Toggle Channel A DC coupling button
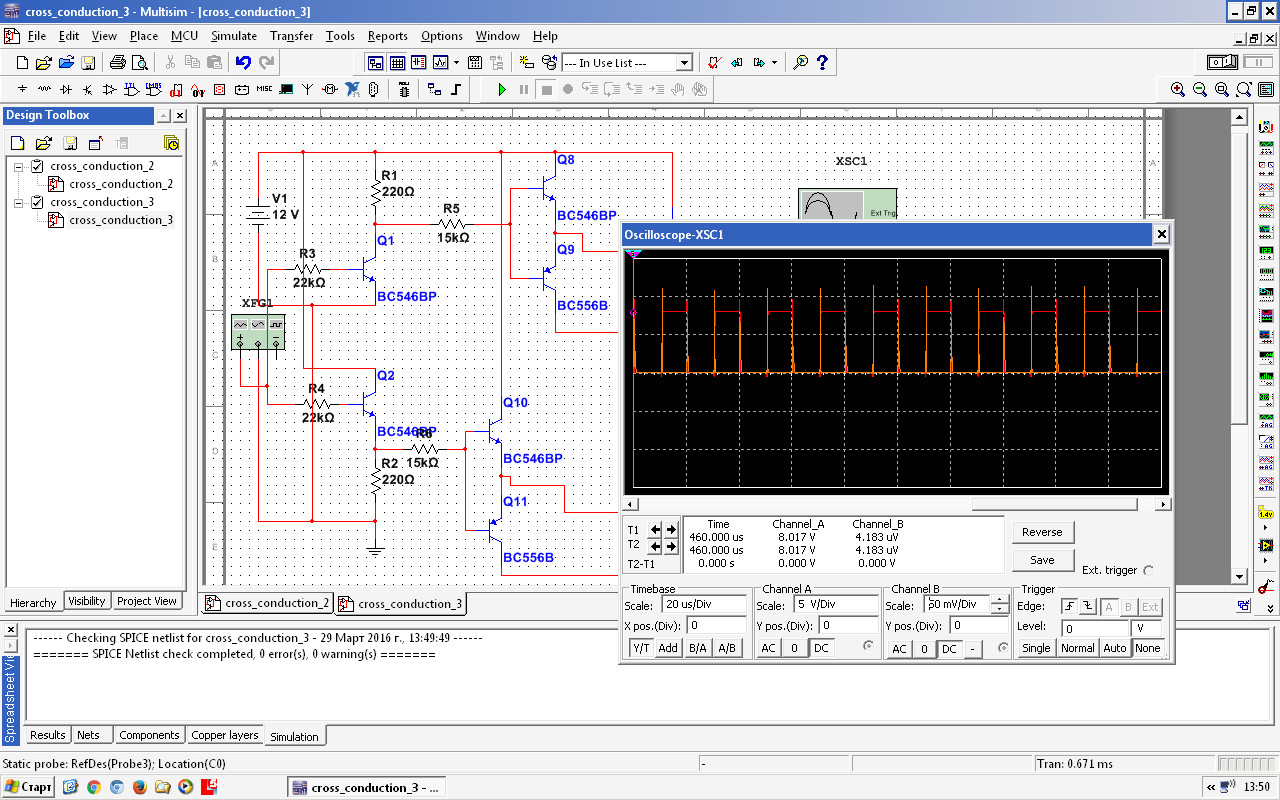The height and width of the screenshot is (800, 1280). pos(821,648)
